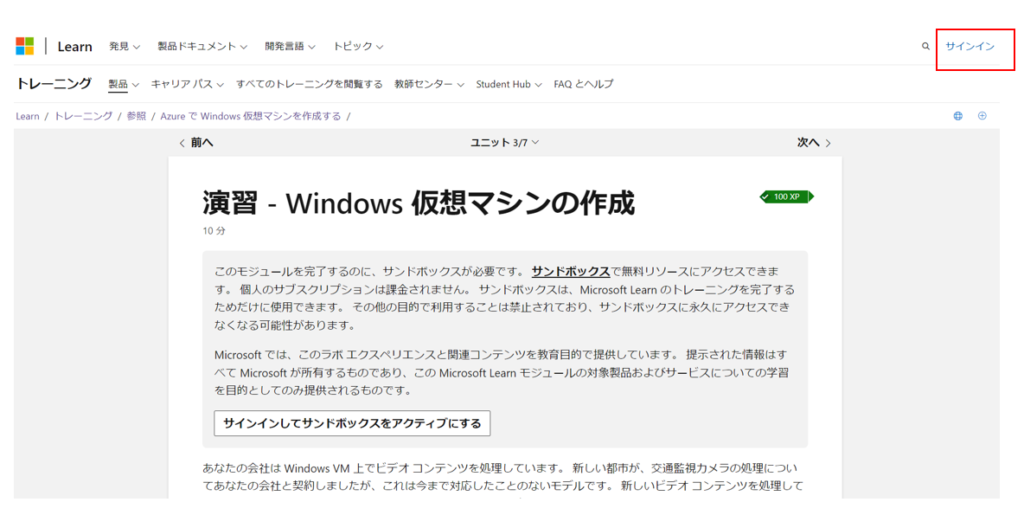Viewport: 1024px width, 515px height.
Task: Click the Microsoft logo
Action: pos(25,46)
